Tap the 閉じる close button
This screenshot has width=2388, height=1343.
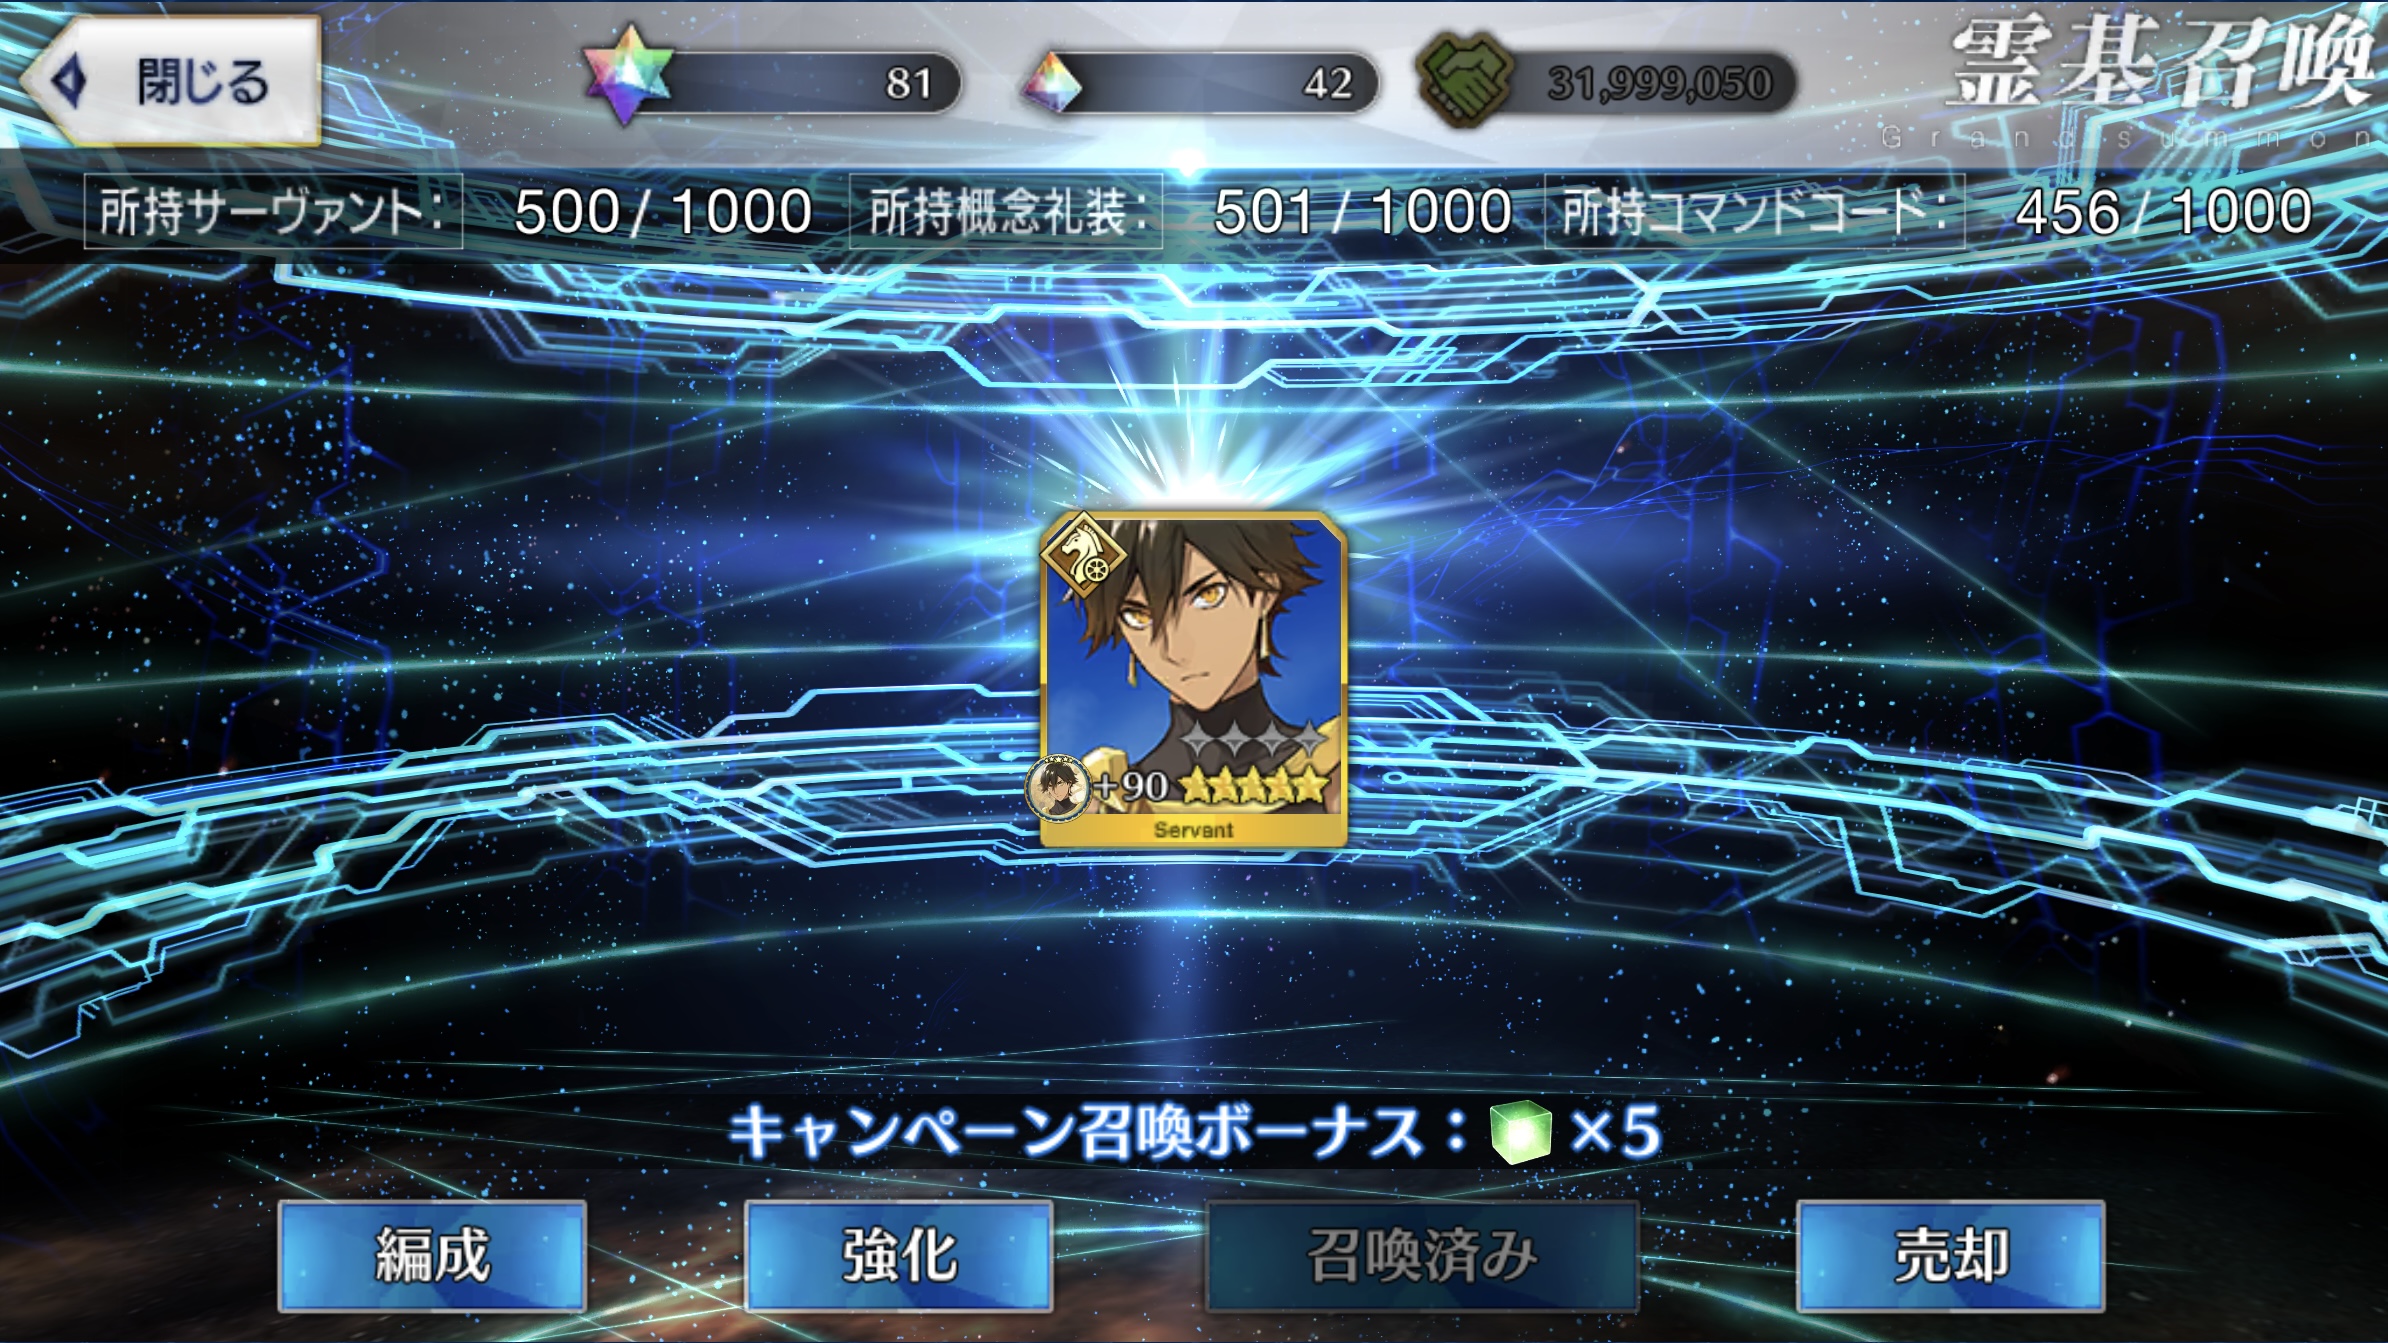click(x=172, y=82)
